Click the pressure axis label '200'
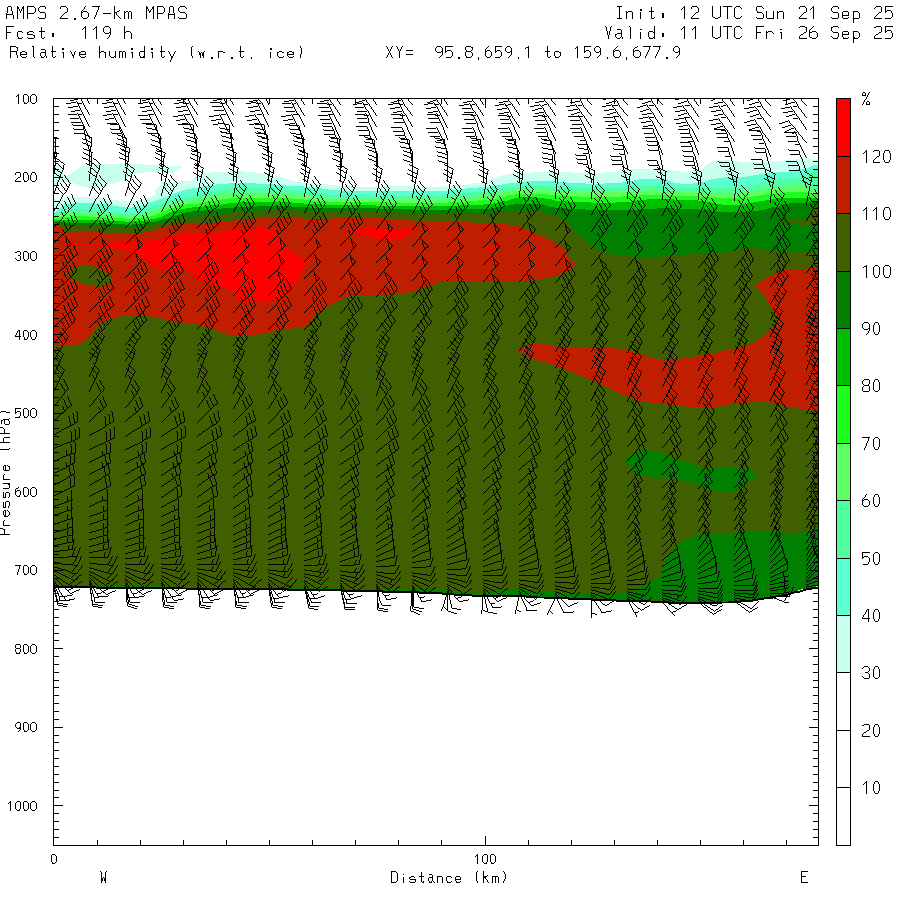This screenshot has height=900, width=900. tap(26, 177)
